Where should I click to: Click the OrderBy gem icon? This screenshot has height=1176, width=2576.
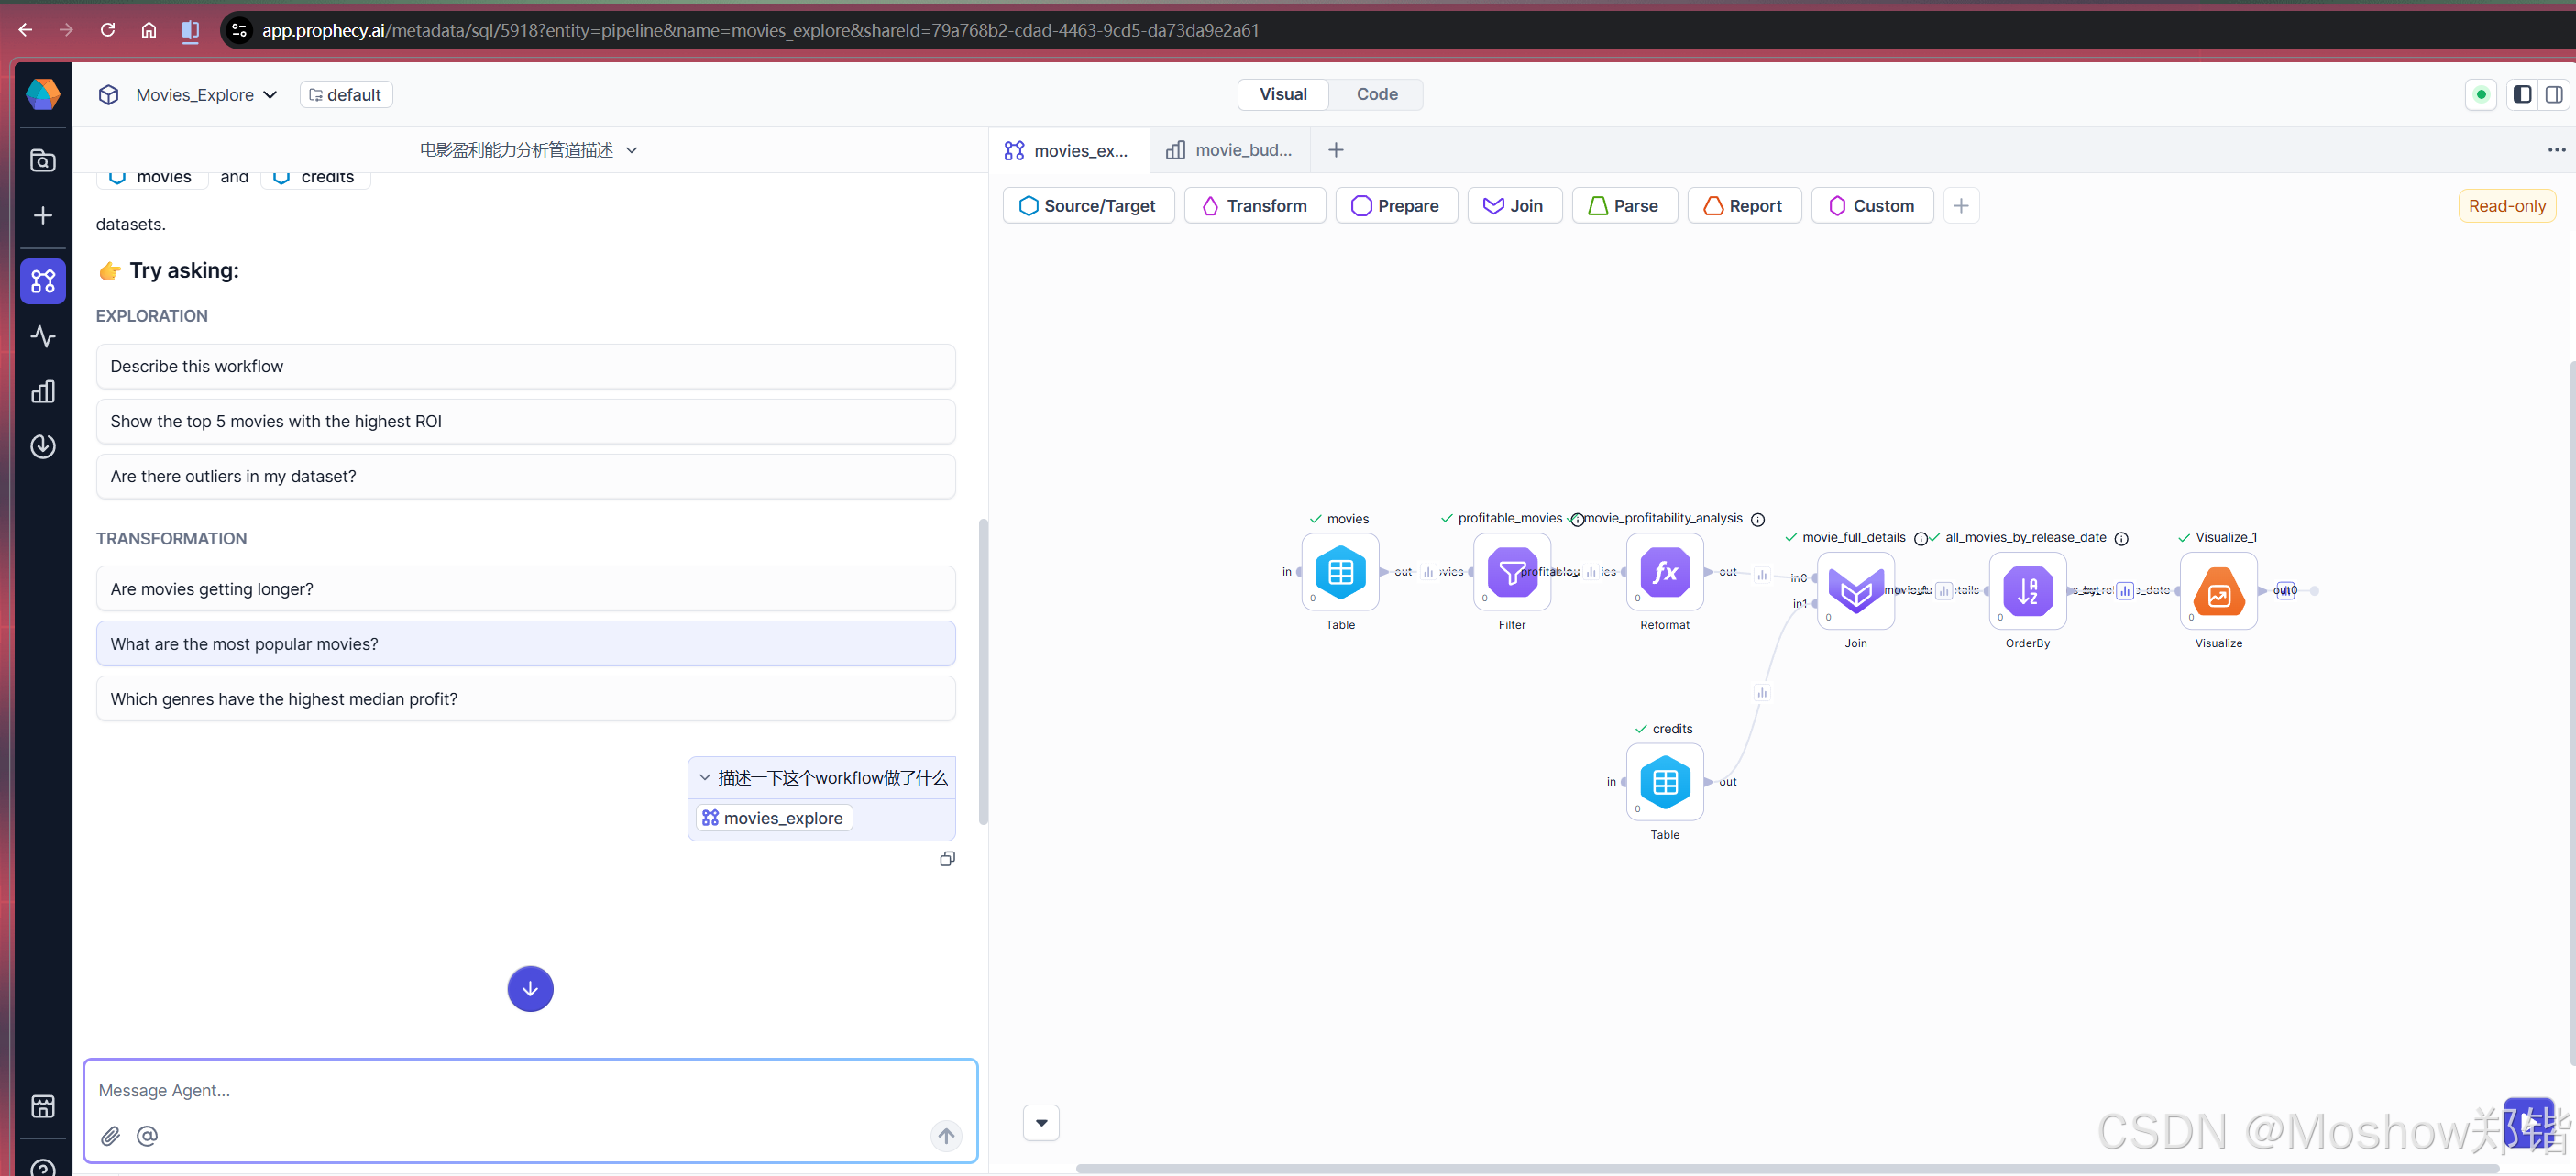tap(2027, 591)
